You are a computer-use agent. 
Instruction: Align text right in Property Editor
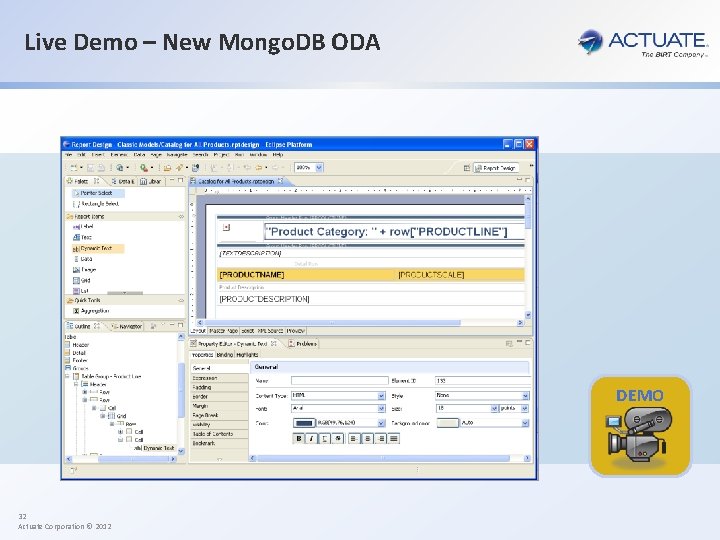point(381,439)
